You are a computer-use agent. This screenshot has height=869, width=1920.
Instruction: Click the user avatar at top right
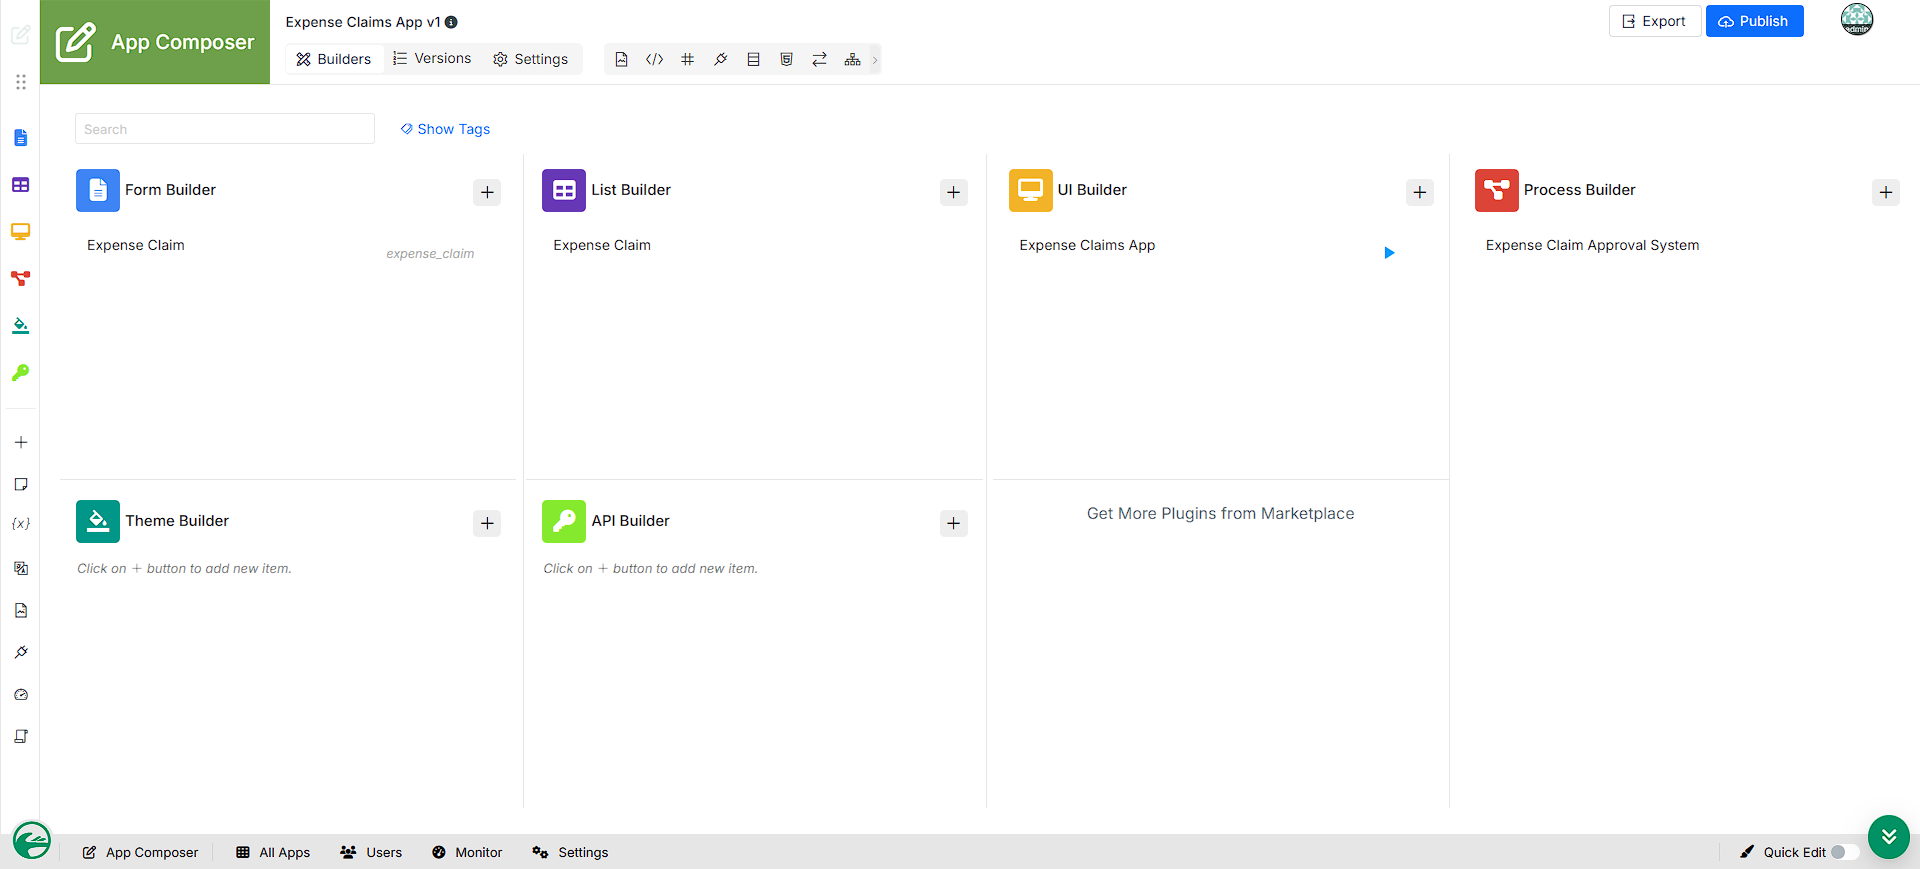click(1857, 19)
